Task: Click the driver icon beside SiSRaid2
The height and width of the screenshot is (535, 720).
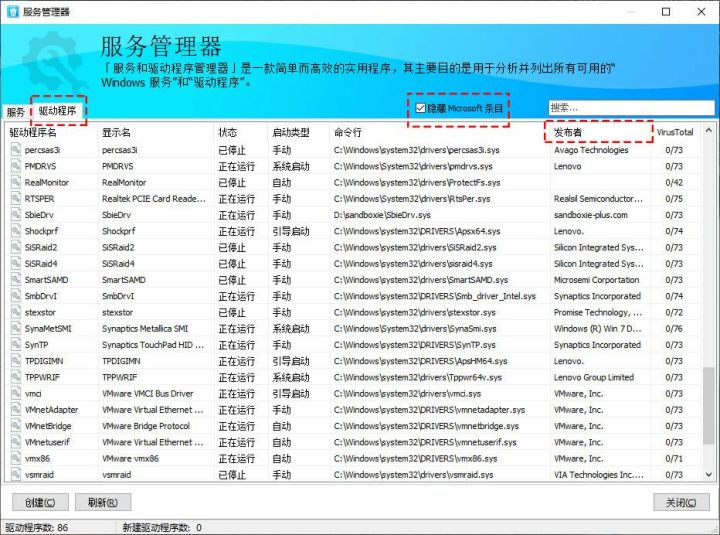Action: pos(16,247)
